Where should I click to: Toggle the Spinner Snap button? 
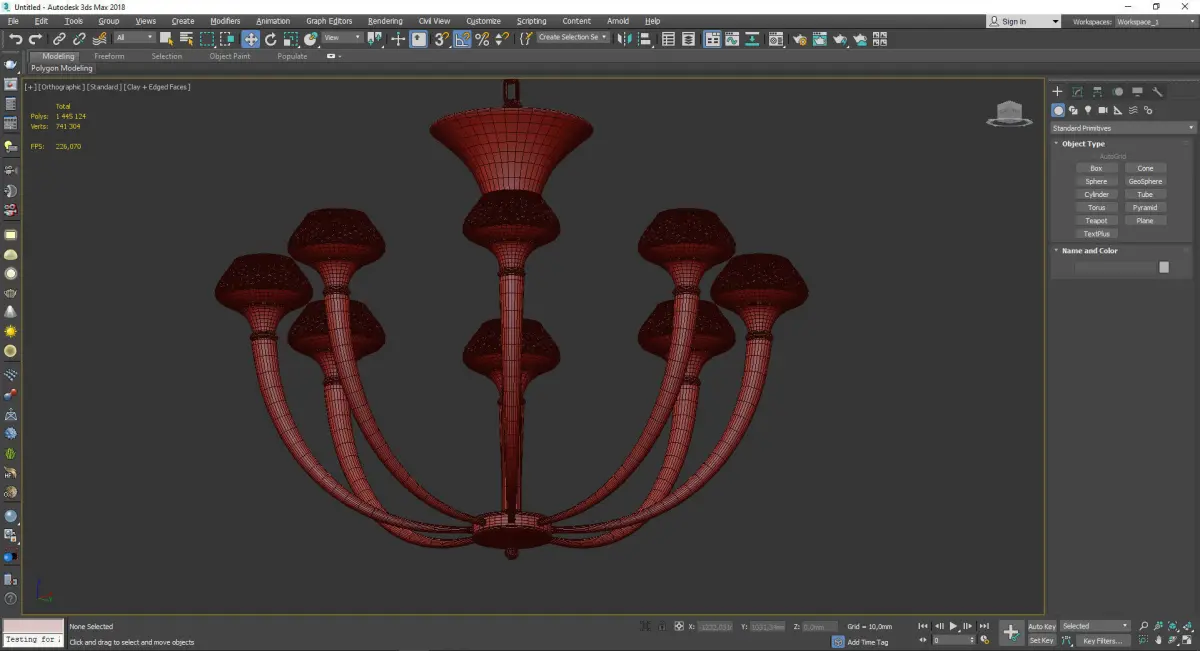[x=502, y=39]
